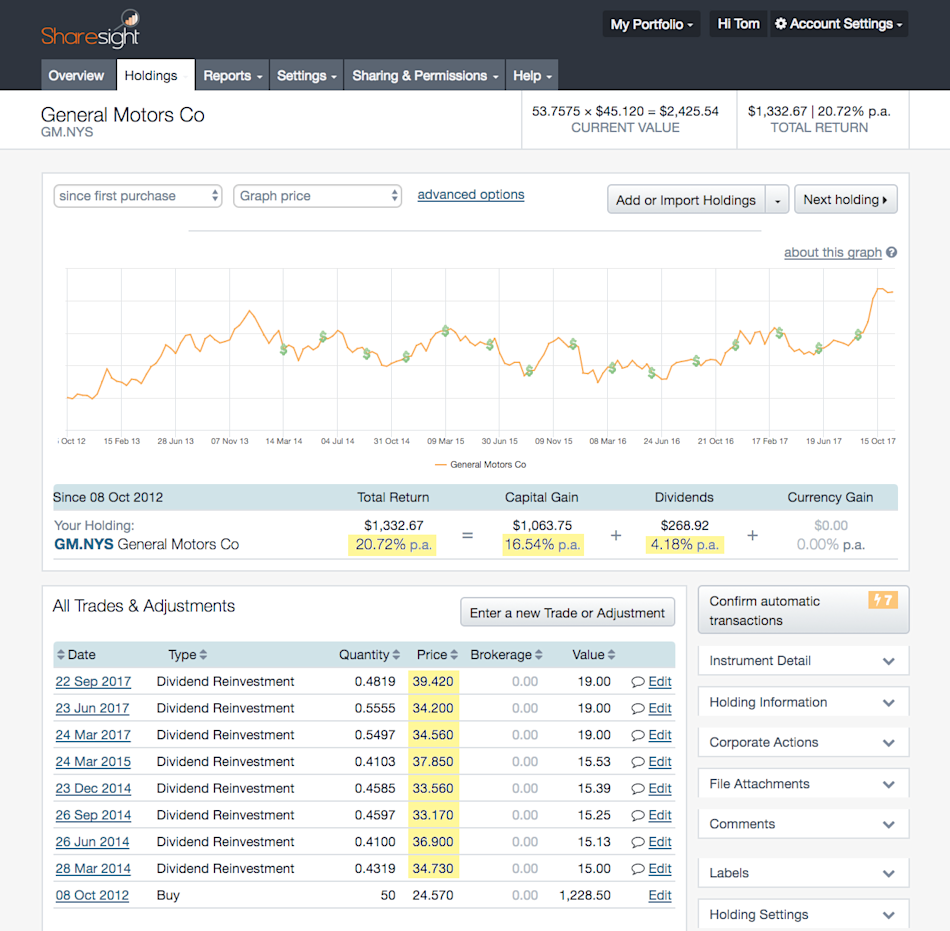Open the 28 Mar 2014 trade date link

click(93, 869)
